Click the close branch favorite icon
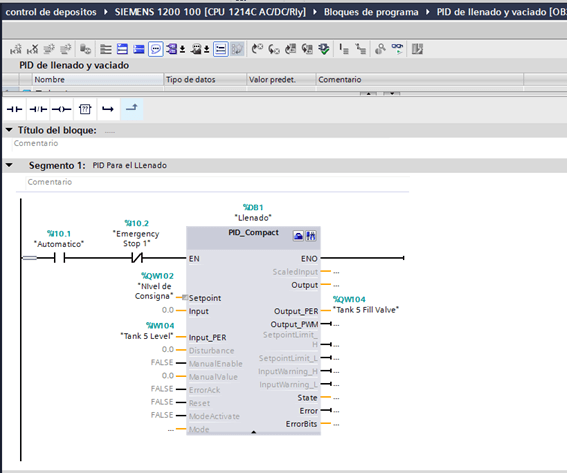 132,108
